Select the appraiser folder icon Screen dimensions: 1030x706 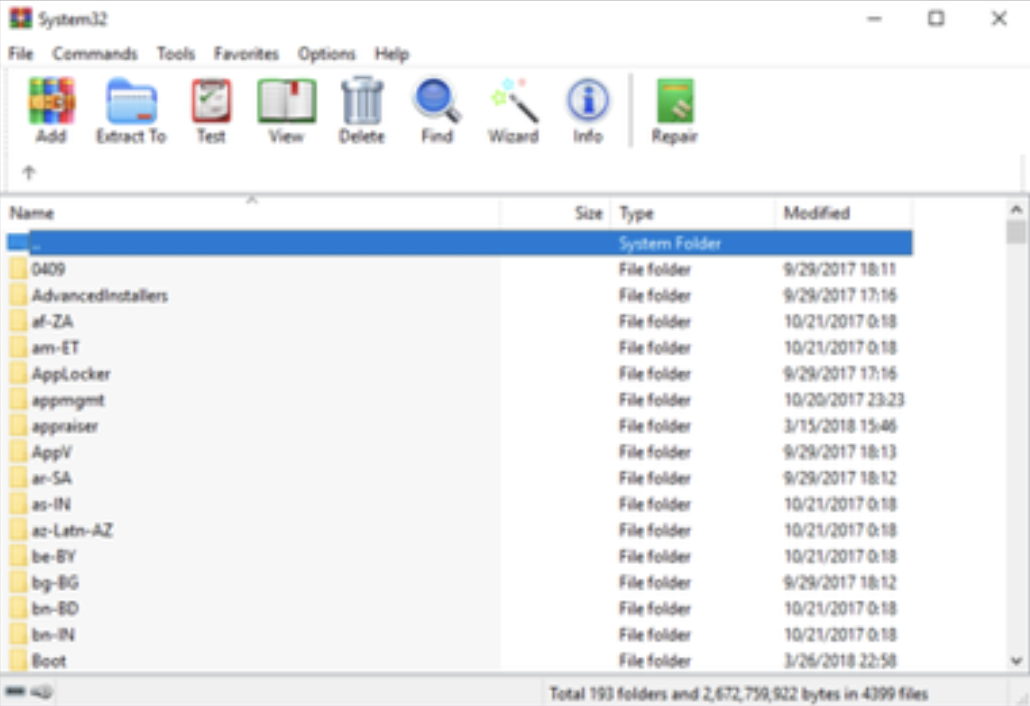pos(18,426)
